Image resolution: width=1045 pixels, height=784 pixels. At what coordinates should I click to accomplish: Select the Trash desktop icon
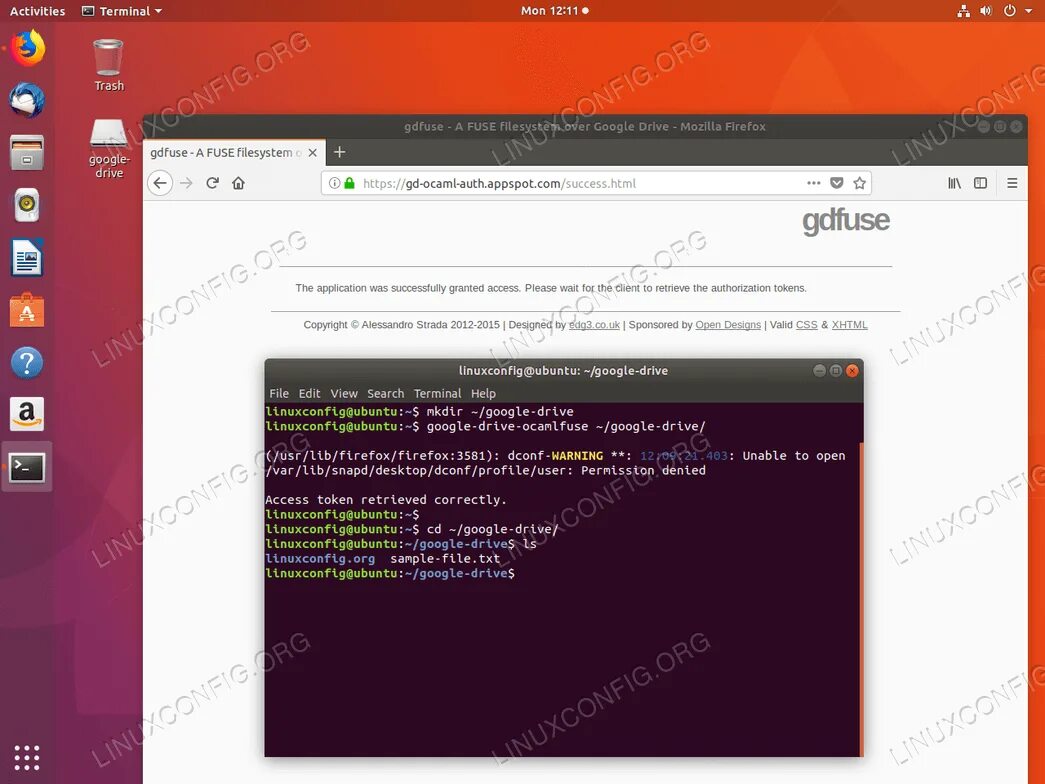[x=109, y=65]
